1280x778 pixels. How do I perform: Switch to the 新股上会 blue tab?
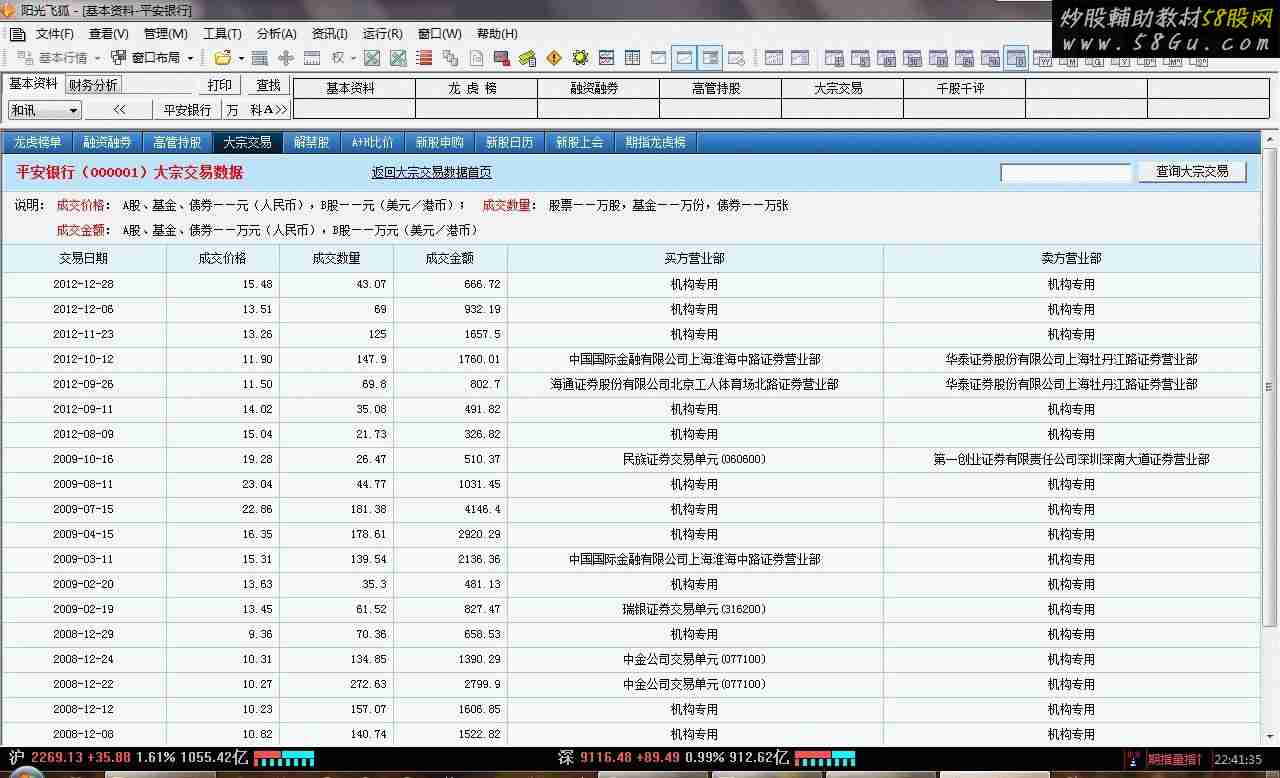[580, 142]
